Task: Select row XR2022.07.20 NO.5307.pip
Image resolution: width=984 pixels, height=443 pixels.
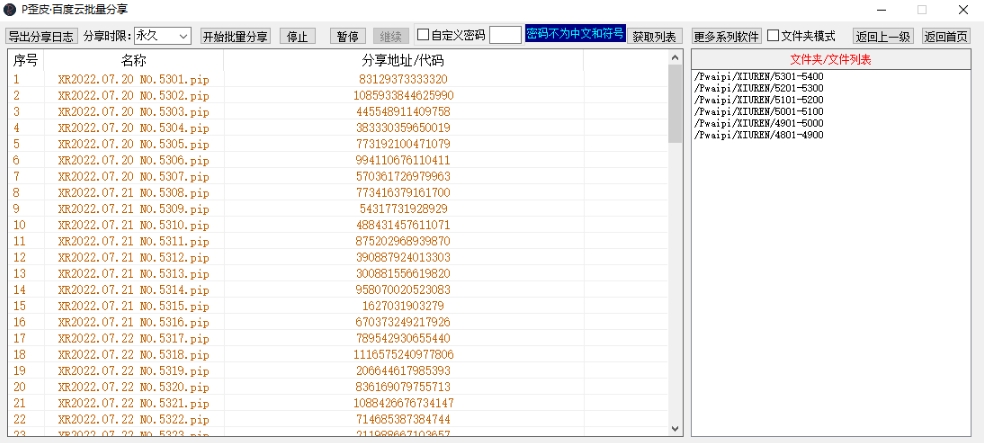Action: pyautogui.click(x=338, y=176)
